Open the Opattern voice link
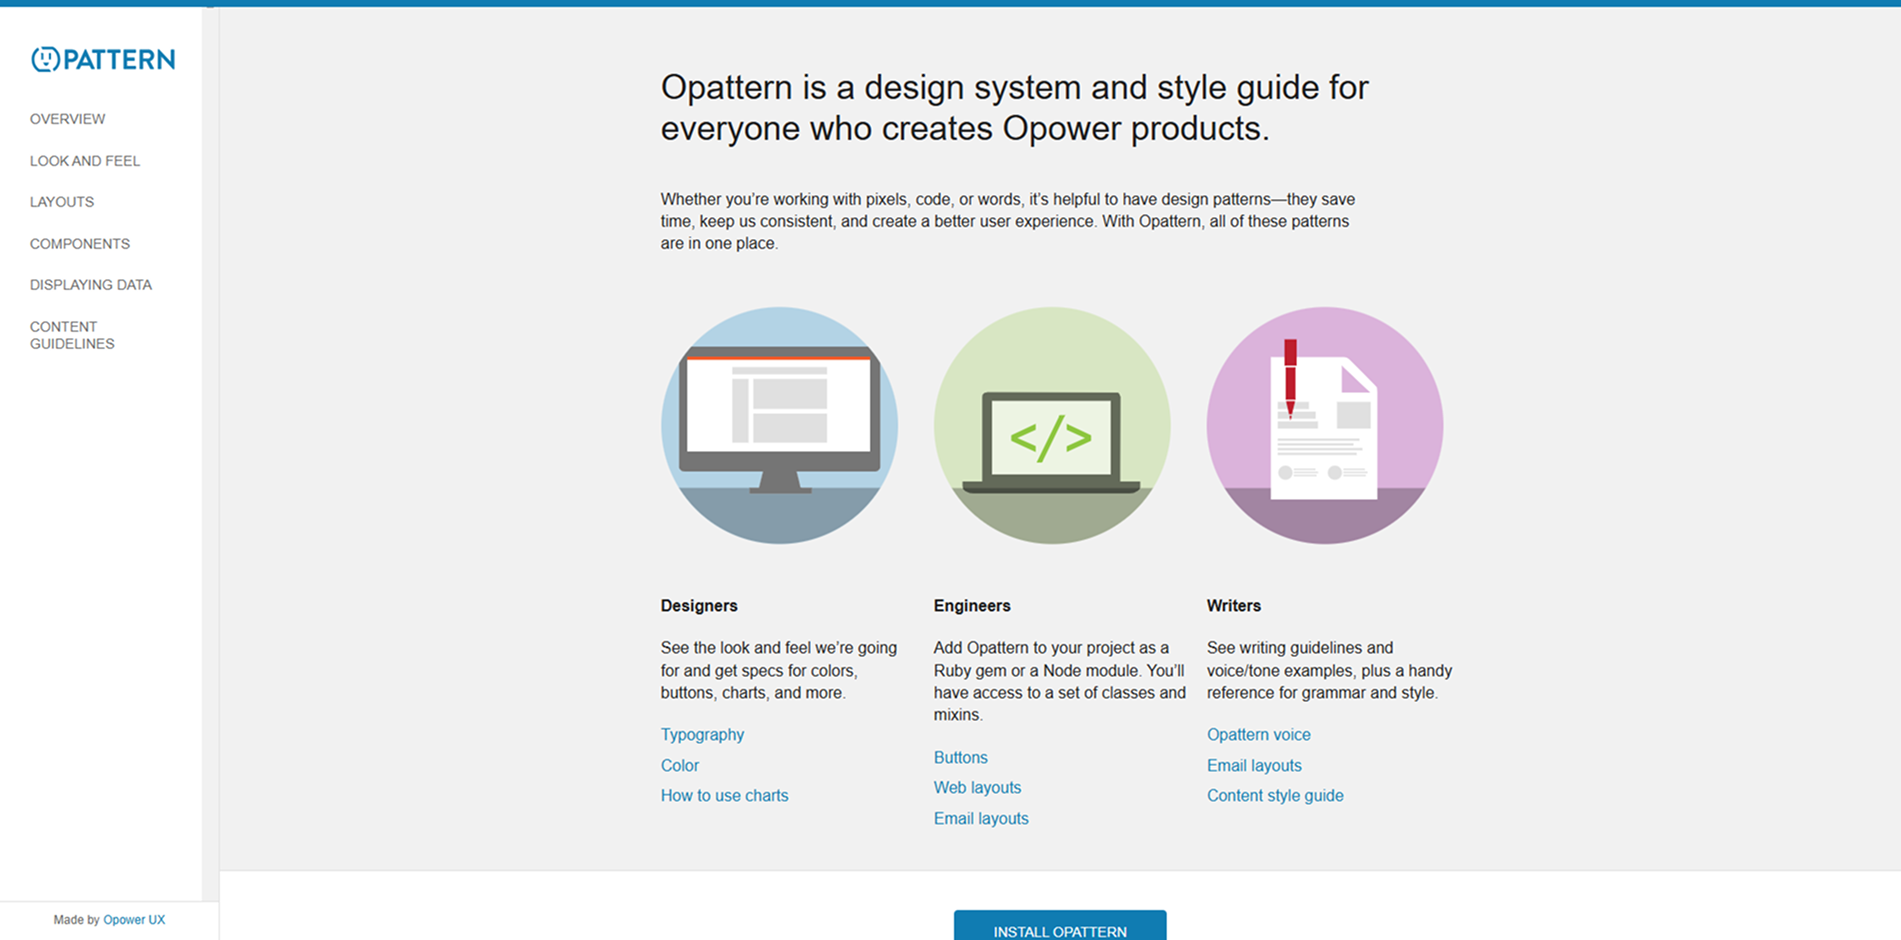Screen dimensions: 1901x940 tap(1258, 735)
